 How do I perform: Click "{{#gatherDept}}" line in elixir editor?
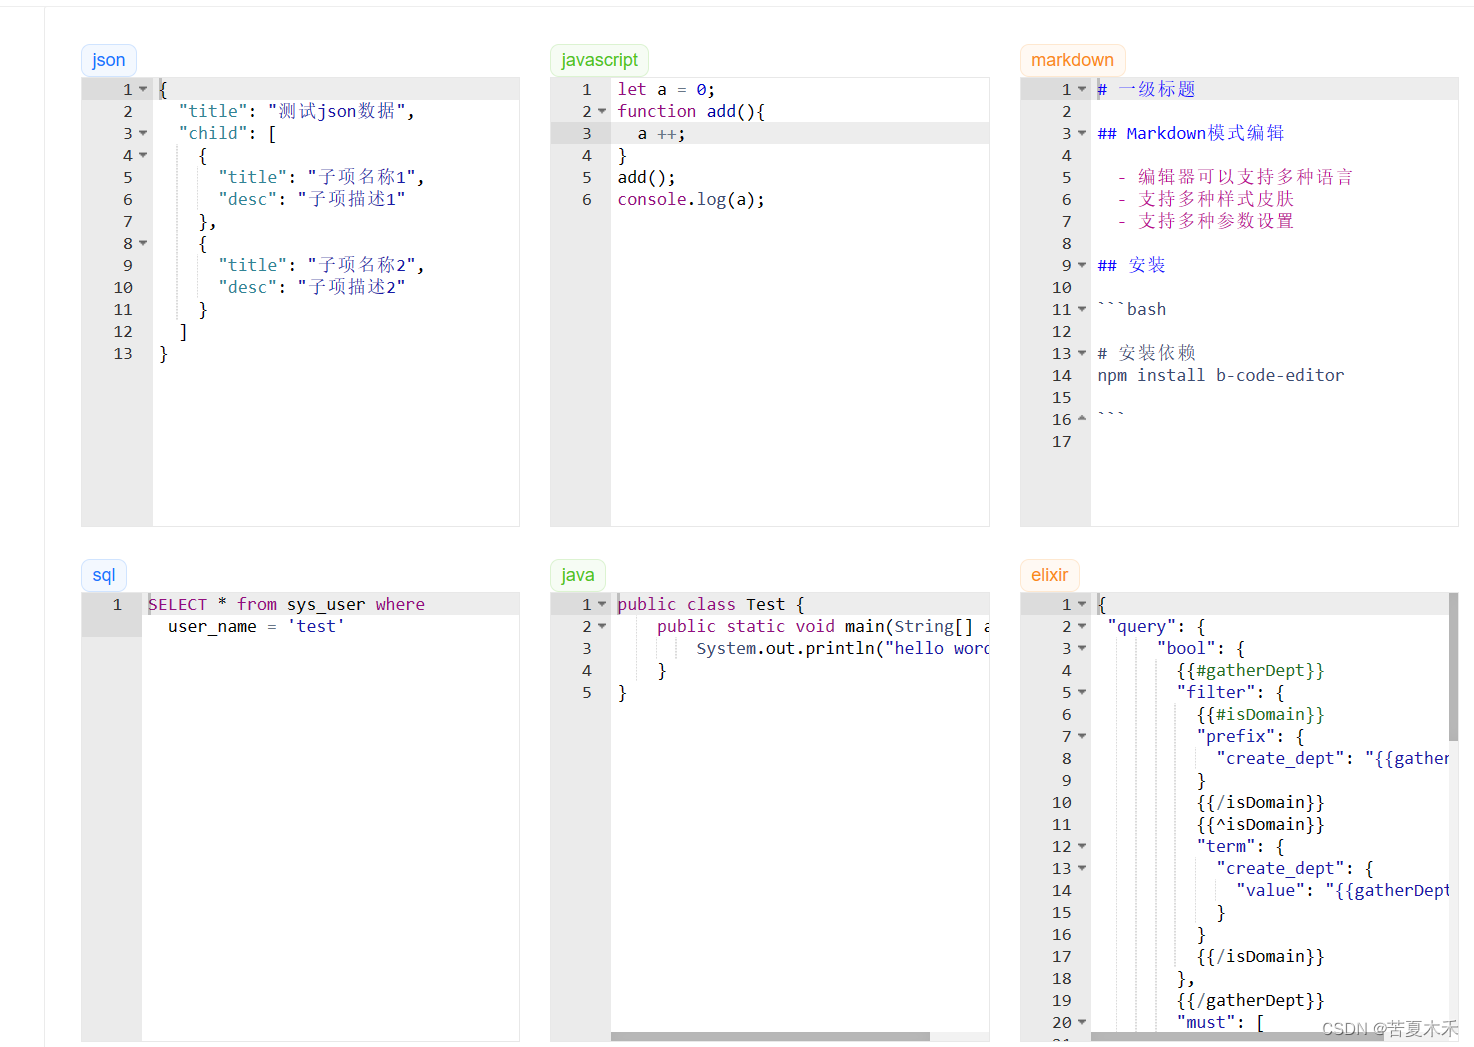[1250, 670]
